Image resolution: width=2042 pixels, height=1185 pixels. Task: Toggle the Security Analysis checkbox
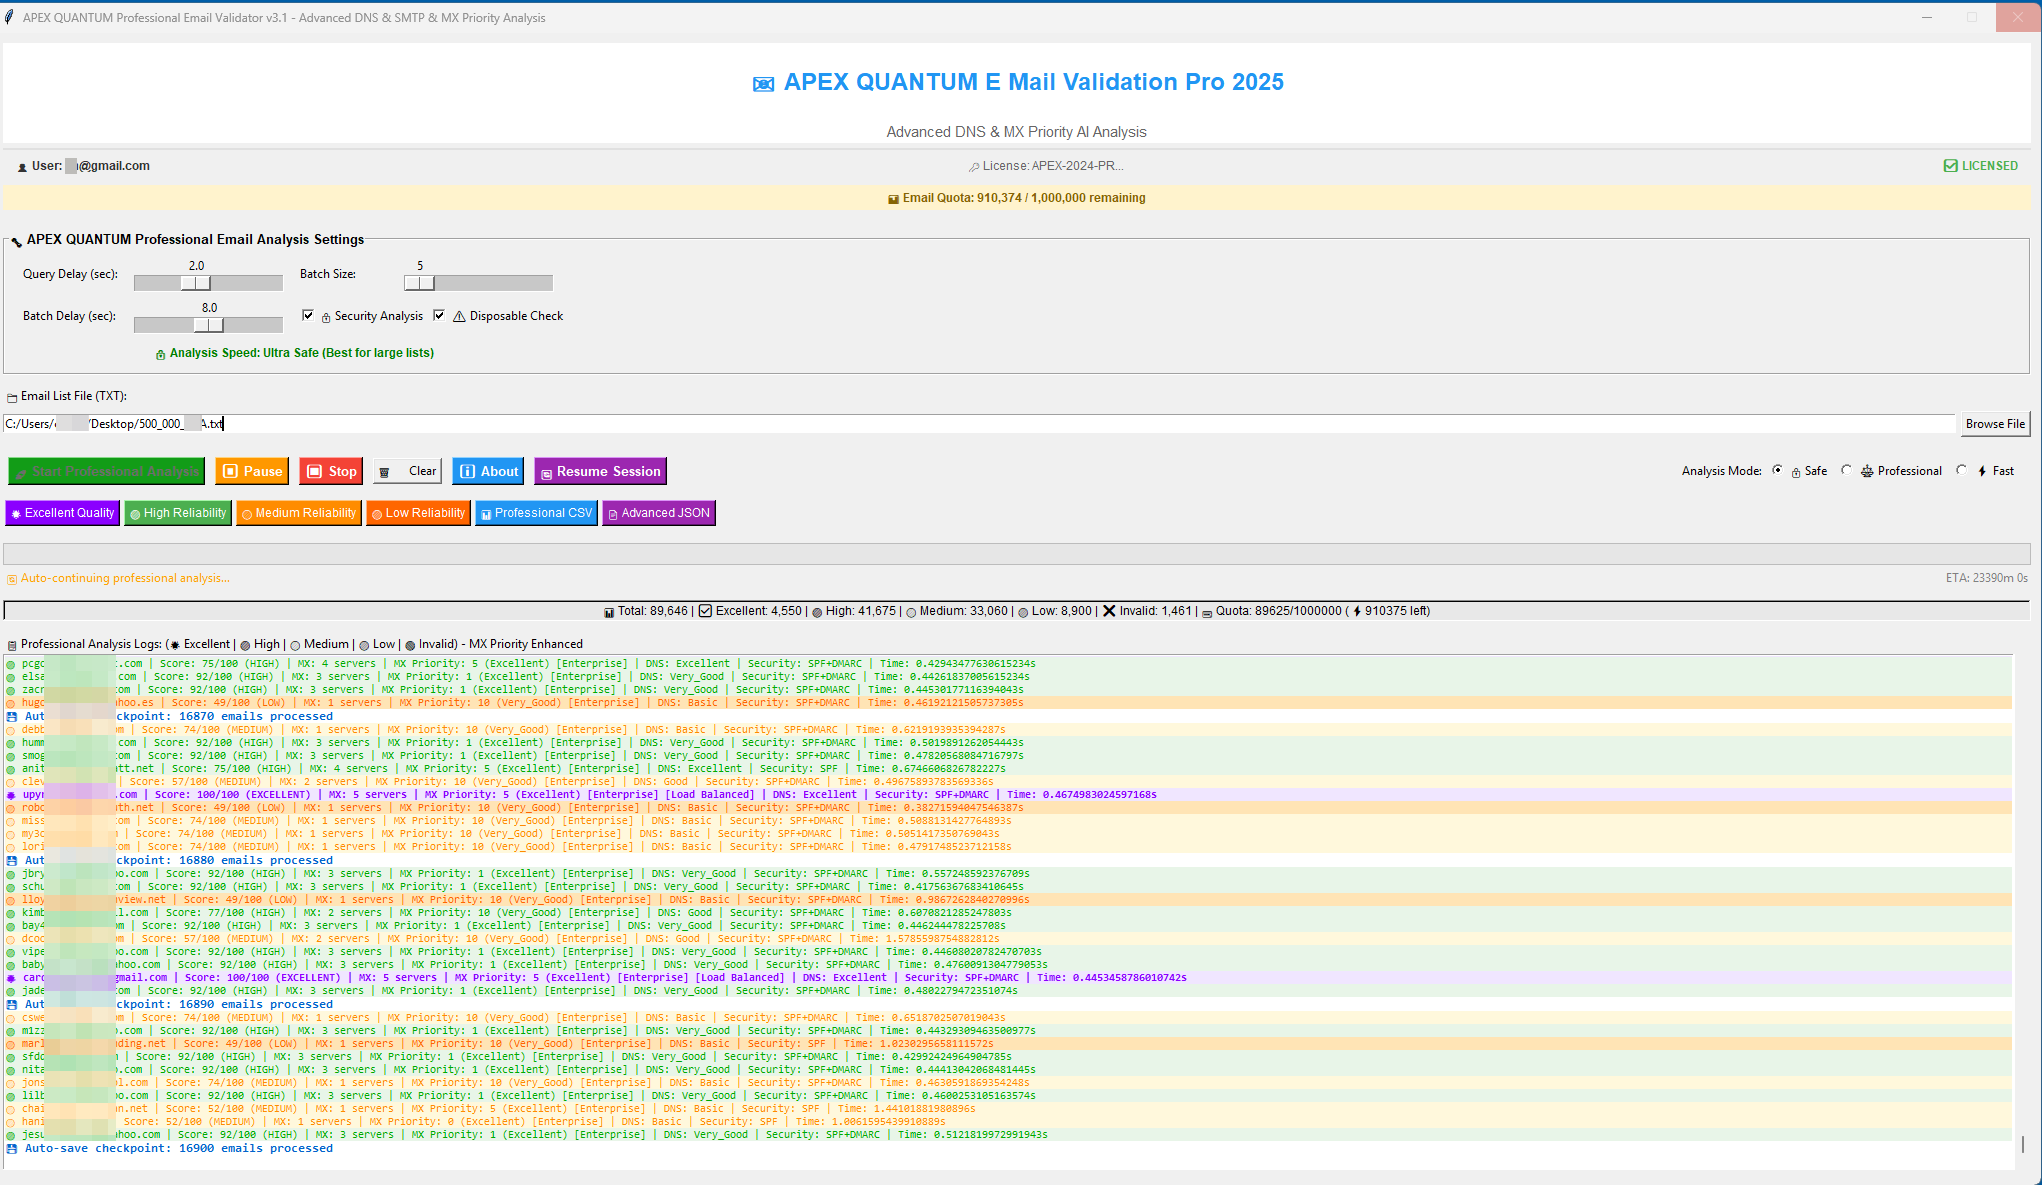[308, 315]
